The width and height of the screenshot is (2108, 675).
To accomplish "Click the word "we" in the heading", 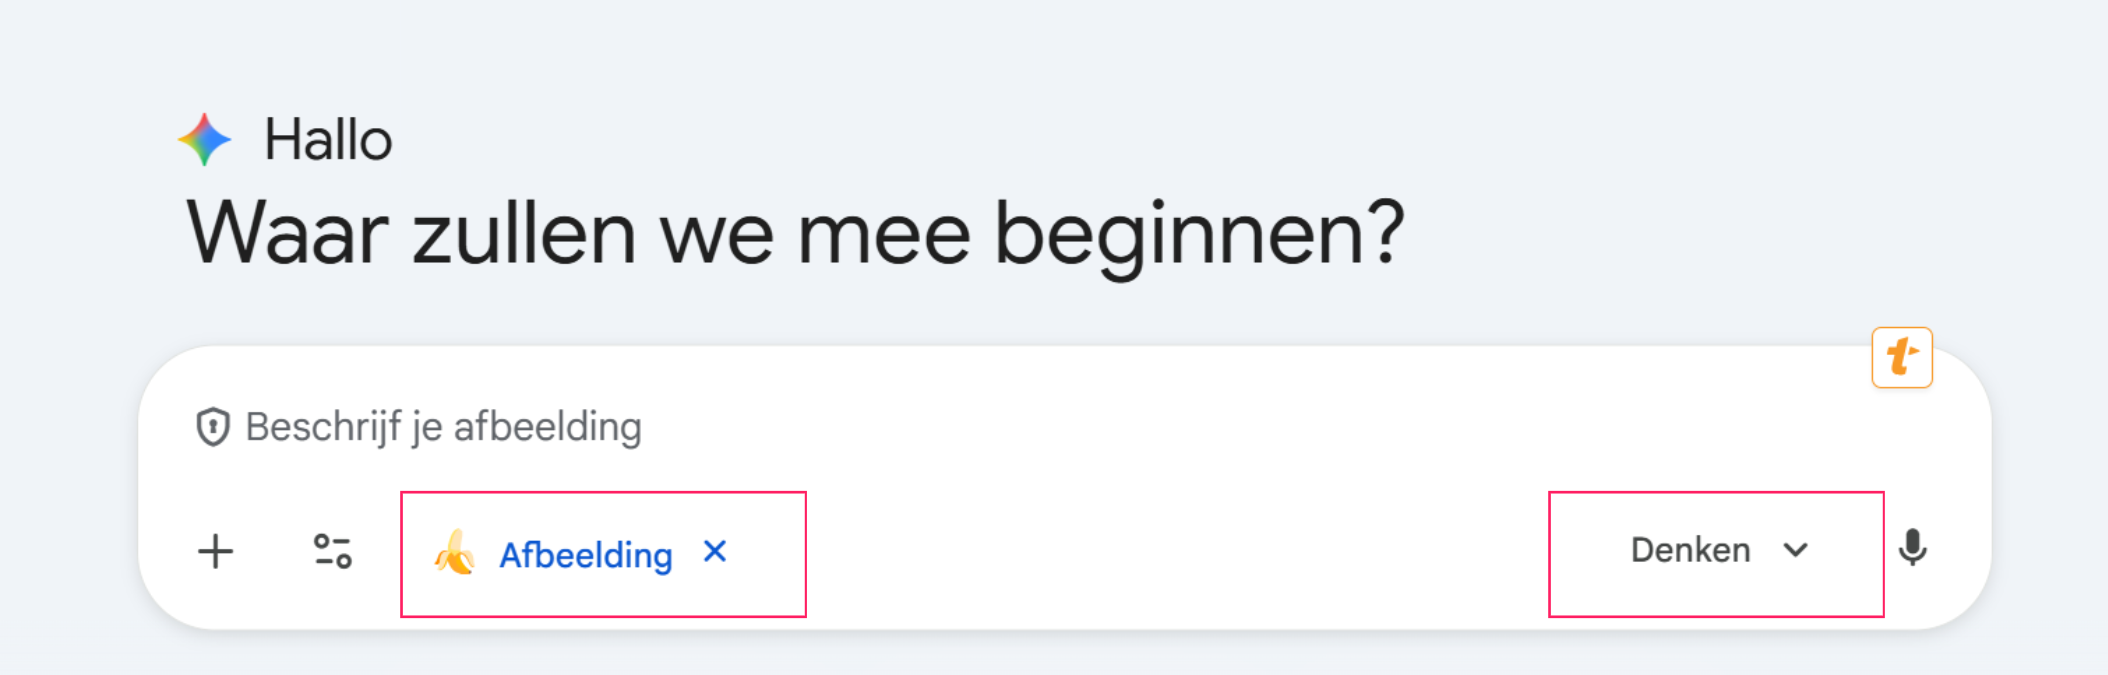I will (716, 235).
